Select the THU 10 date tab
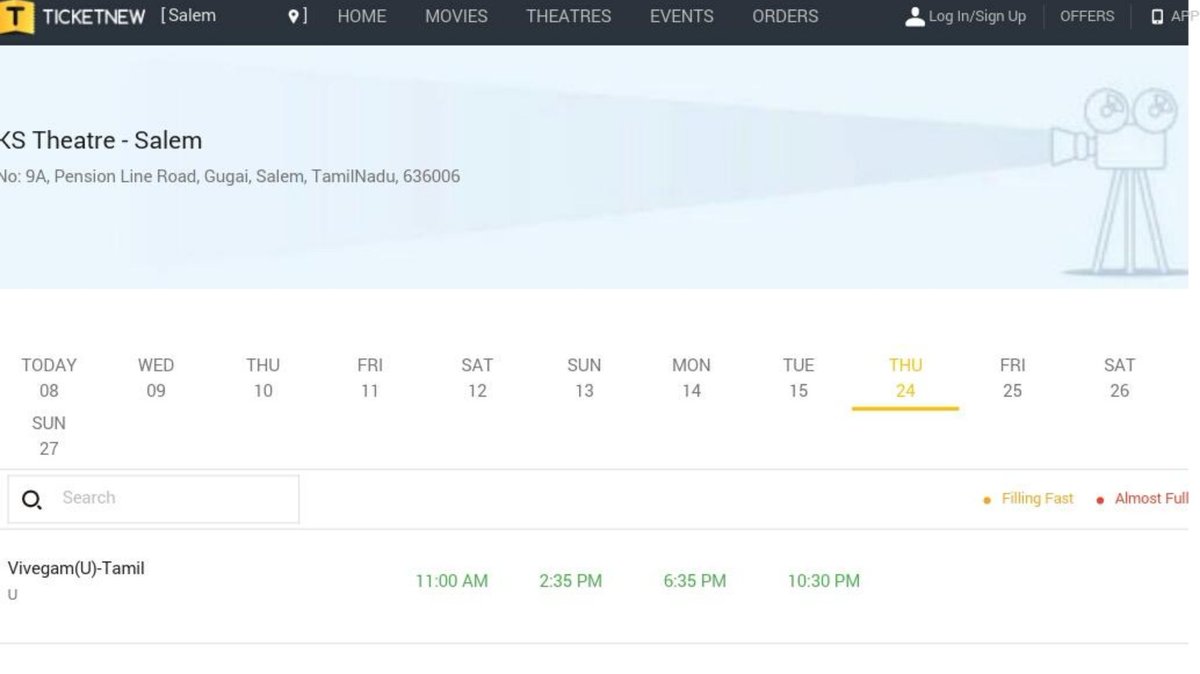This screenshot has height=674, width=1200. 263,378
